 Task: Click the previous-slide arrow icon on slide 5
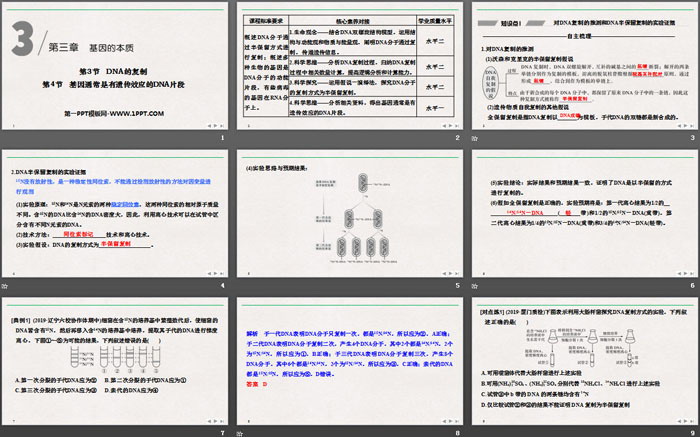(x=444, y=274)
